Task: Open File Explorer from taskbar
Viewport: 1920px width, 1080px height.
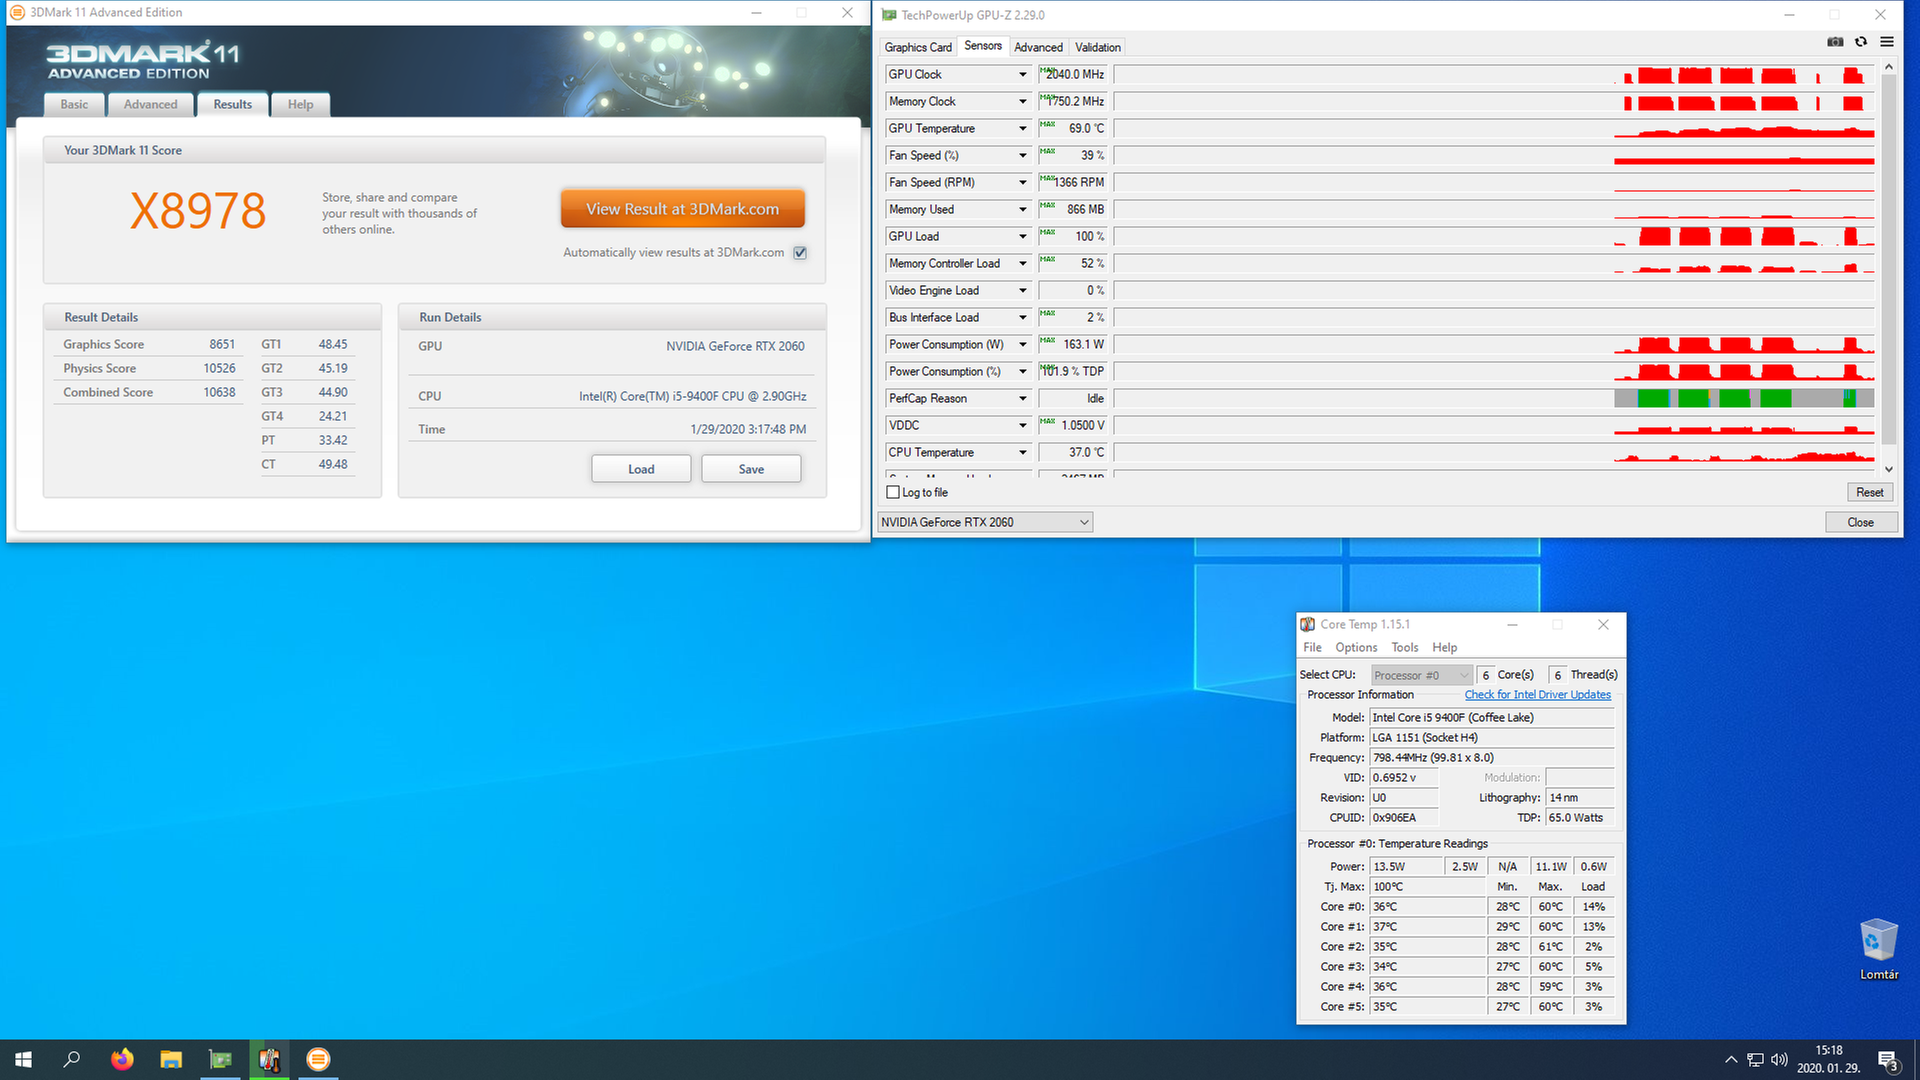Action: coord(171,1059)
